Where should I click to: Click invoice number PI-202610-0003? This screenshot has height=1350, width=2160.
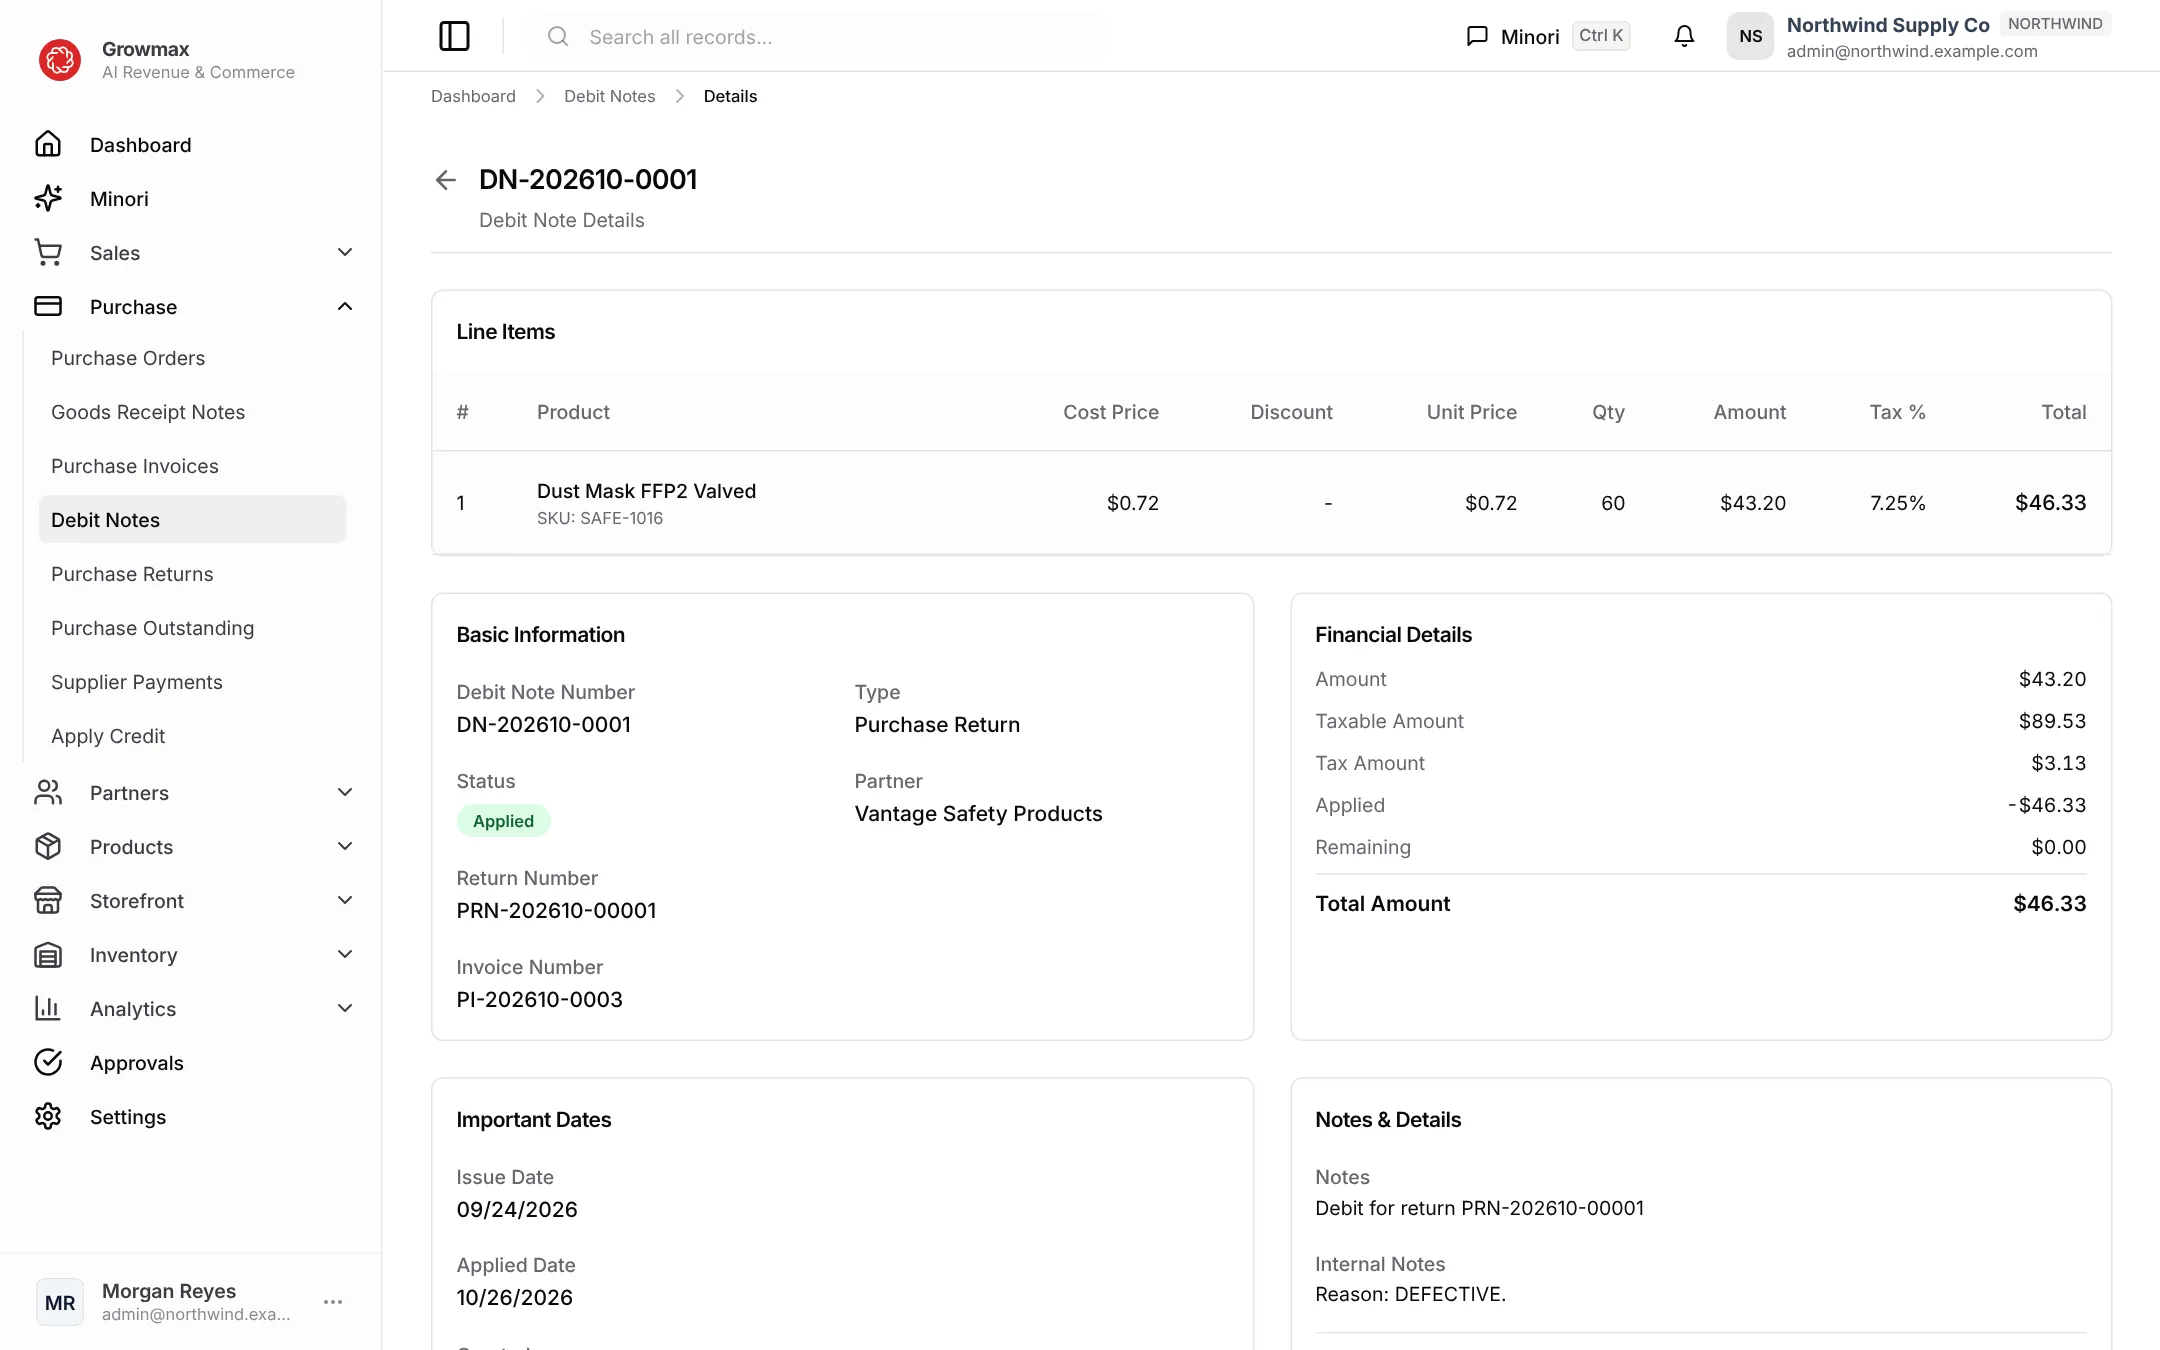tap(539, 1000)
